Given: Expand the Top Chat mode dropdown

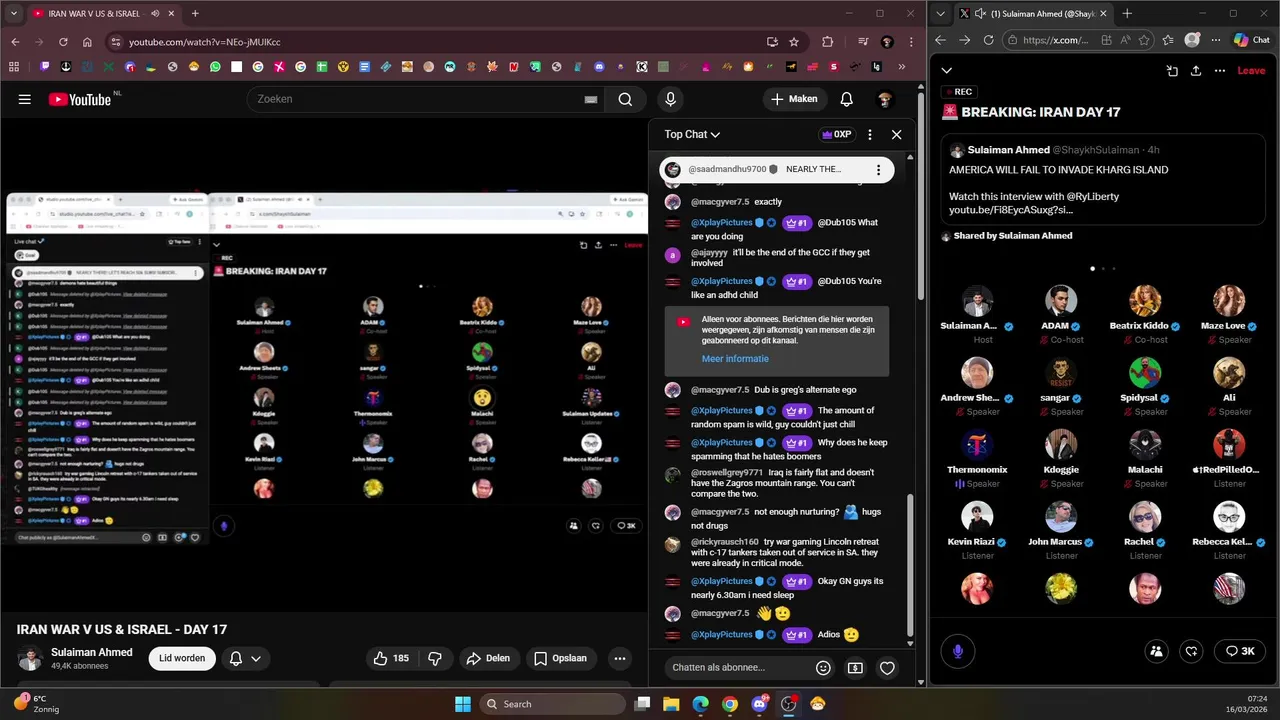Looking at the screenshot, I should pos(692,134).
